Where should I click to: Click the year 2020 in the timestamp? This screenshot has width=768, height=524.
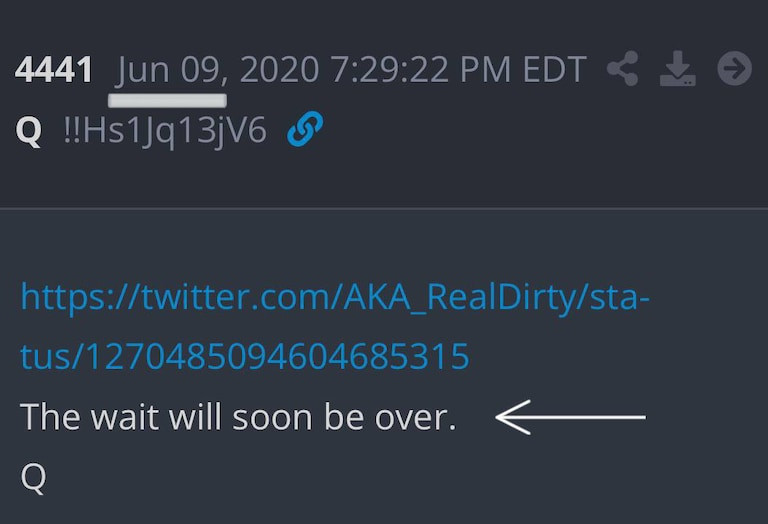[279, 70]
